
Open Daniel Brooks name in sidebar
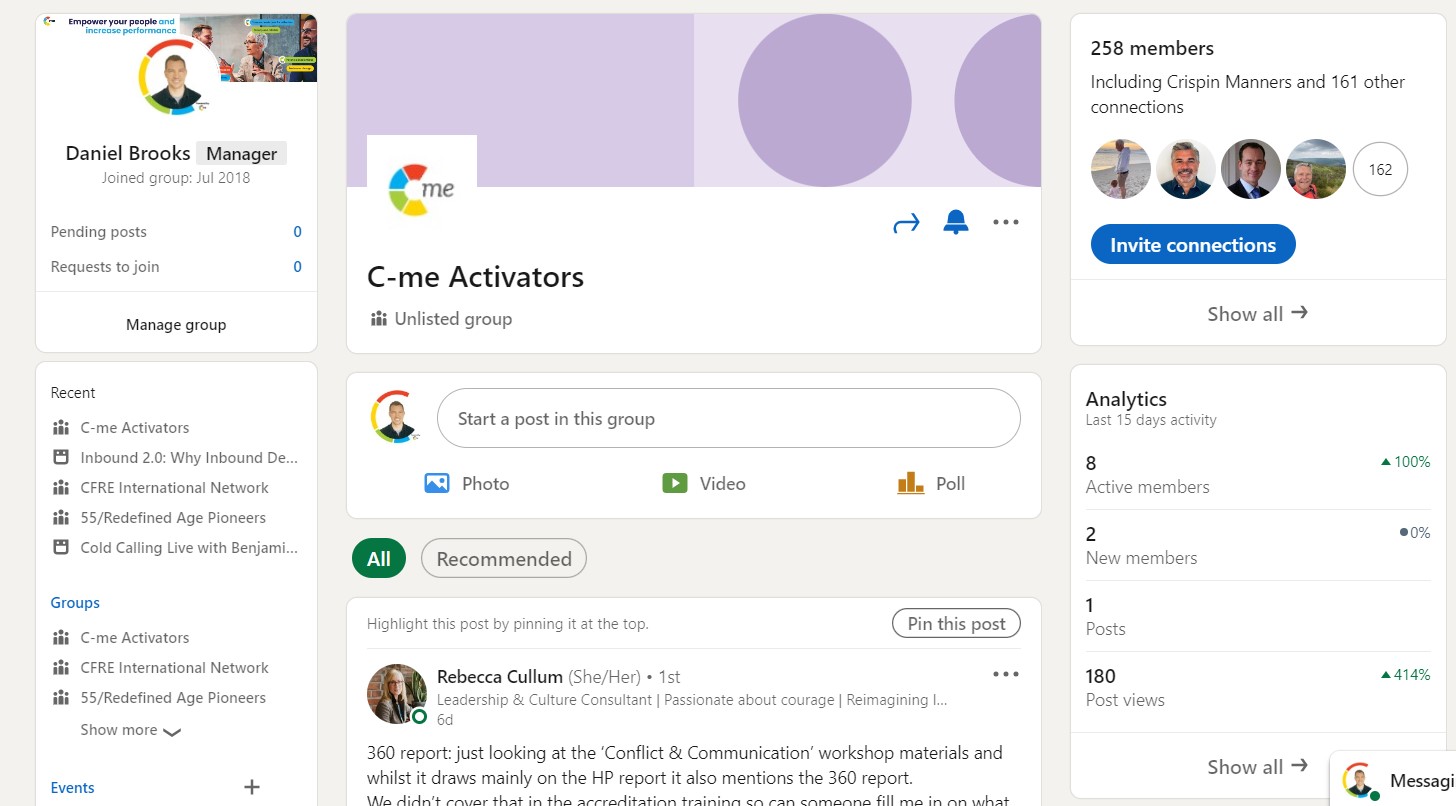click(x=128, y=153)
